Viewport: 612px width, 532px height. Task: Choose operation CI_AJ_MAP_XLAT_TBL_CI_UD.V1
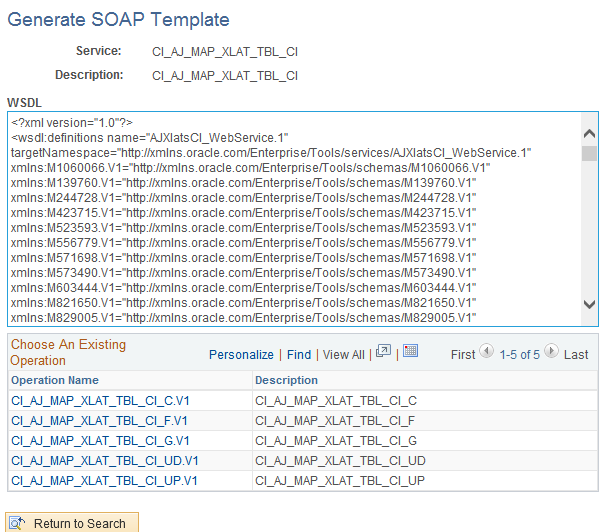[105, 460]
